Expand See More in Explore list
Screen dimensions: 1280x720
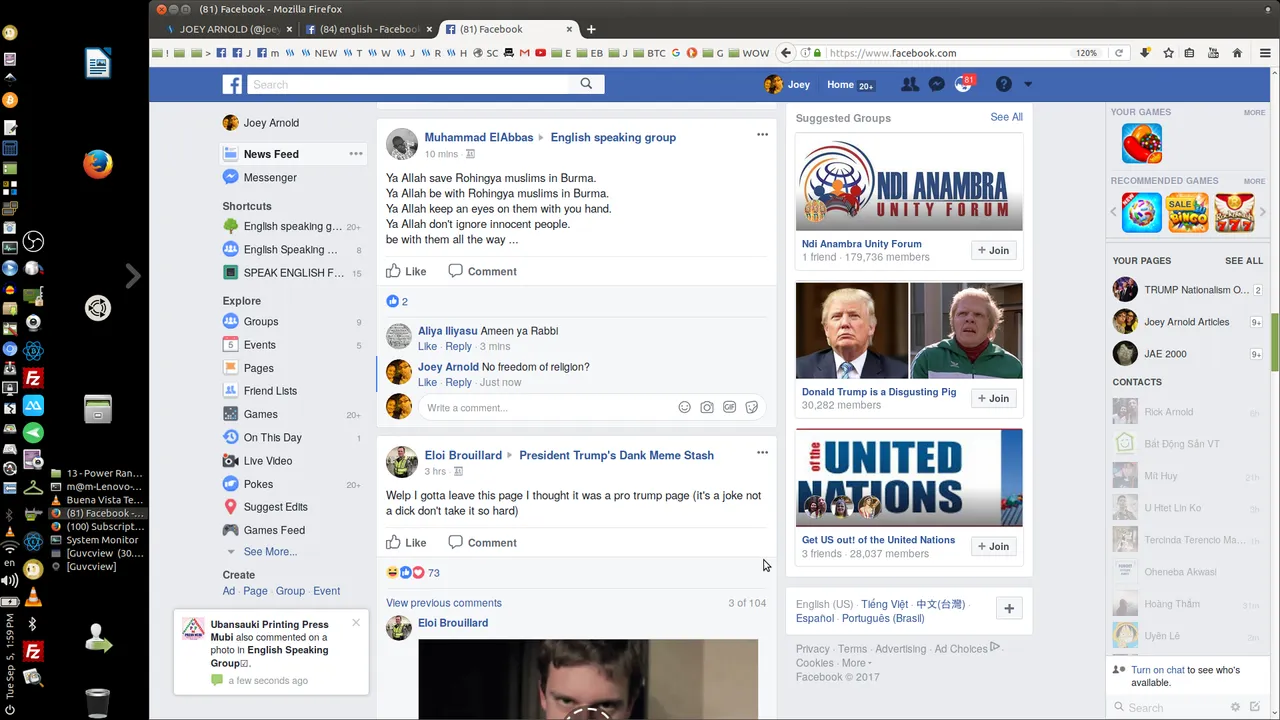tap(270, 552)
